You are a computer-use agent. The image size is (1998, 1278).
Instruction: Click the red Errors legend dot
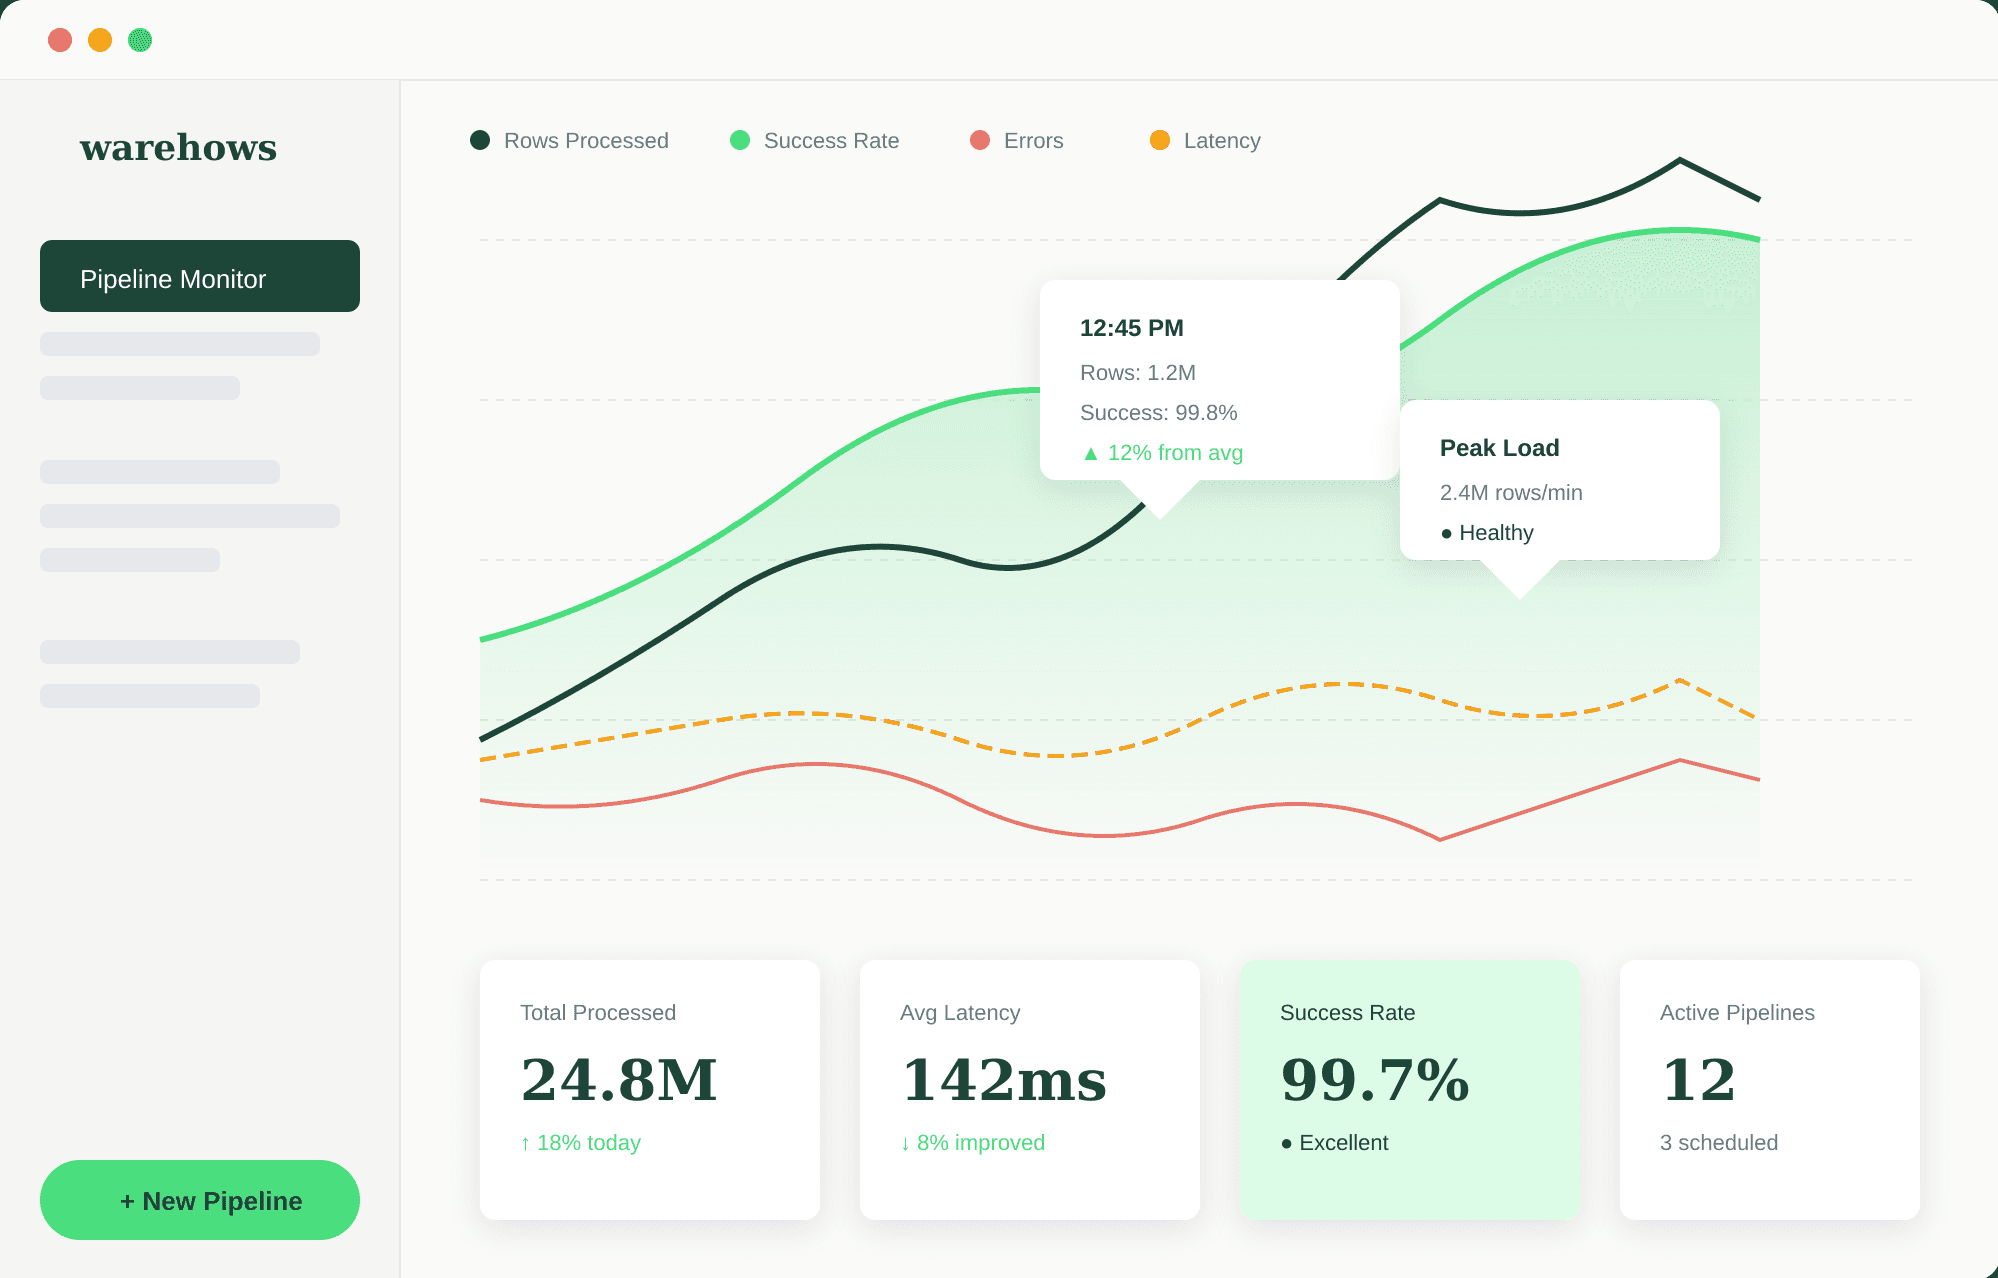coord(980,140)
